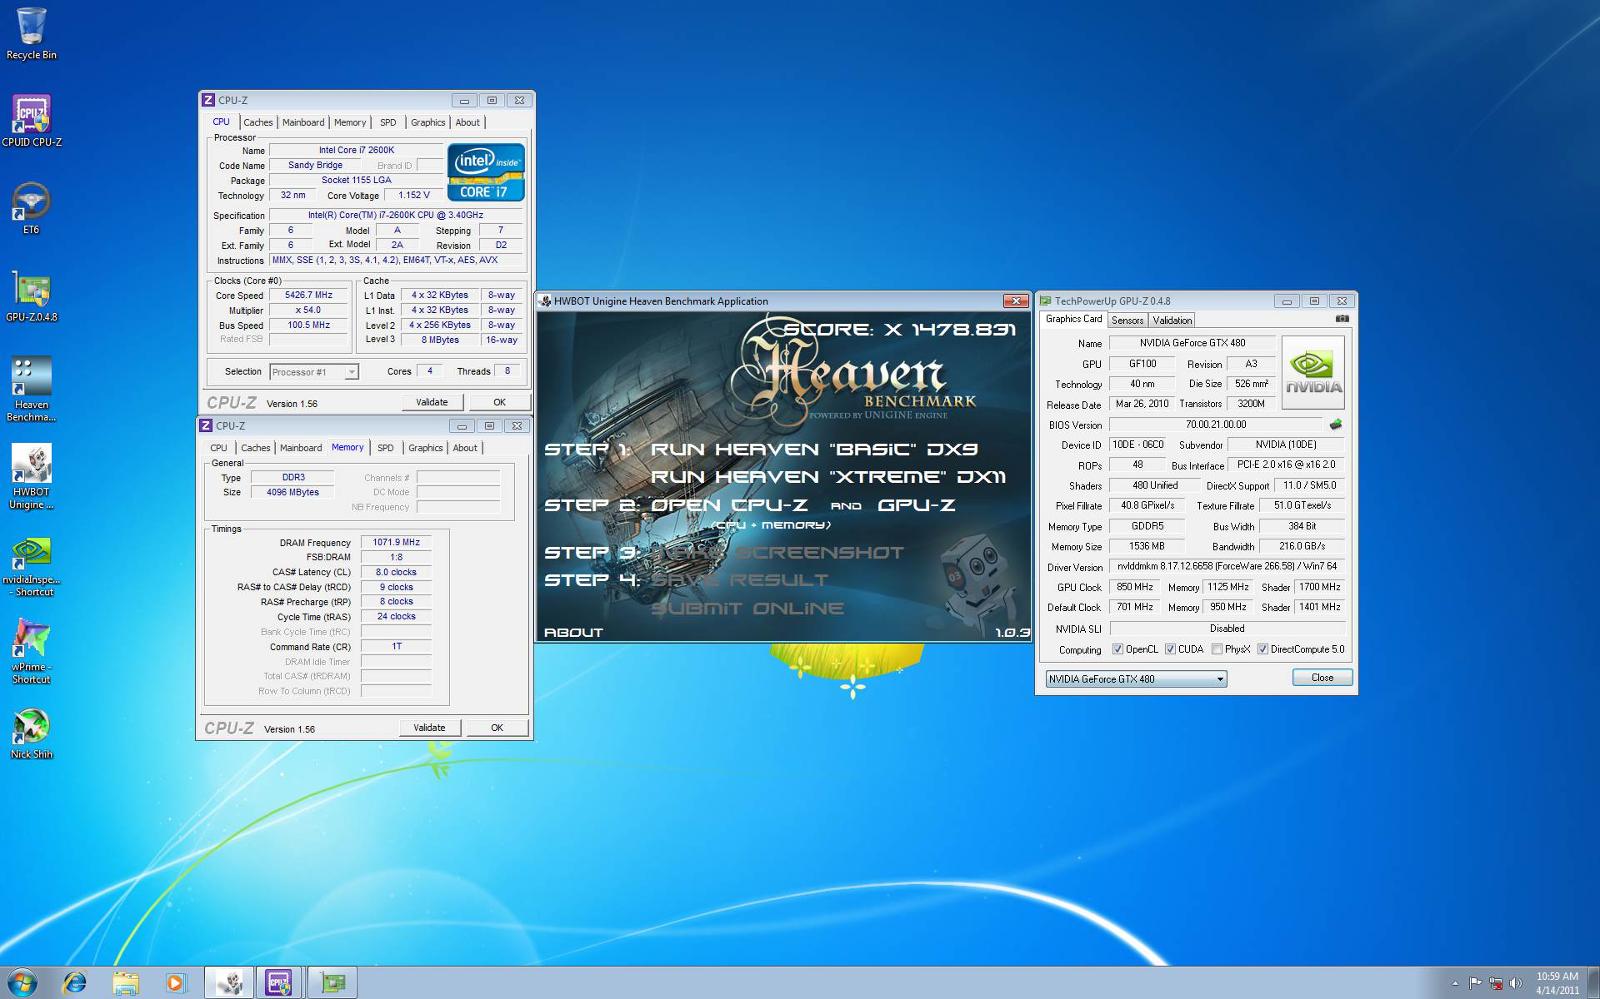The height and width of the screenshot is (999, 1600).
Task: Show hidden tray icons arrow
Action: (1455, 984)
